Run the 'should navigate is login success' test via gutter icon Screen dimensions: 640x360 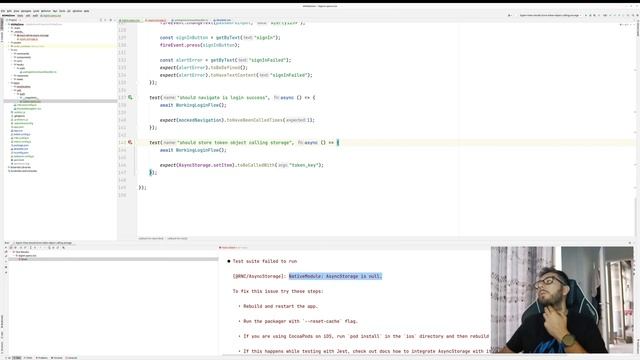[x=130, y=98]
